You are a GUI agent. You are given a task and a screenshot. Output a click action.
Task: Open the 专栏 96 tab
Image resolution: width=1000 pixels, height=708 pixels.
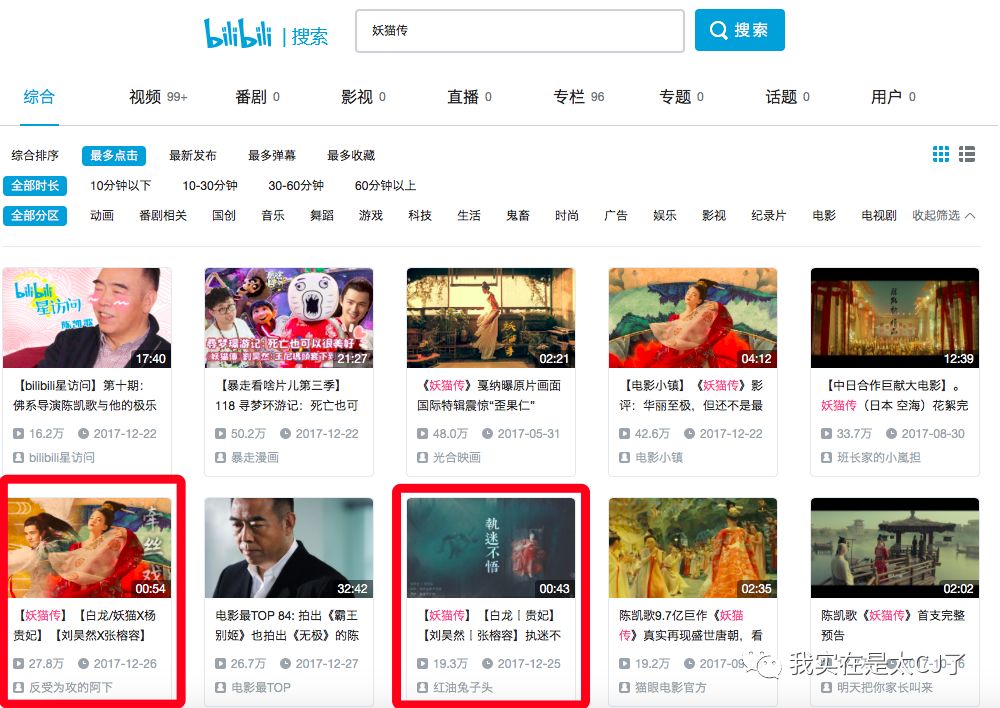[x=578, y=97]
